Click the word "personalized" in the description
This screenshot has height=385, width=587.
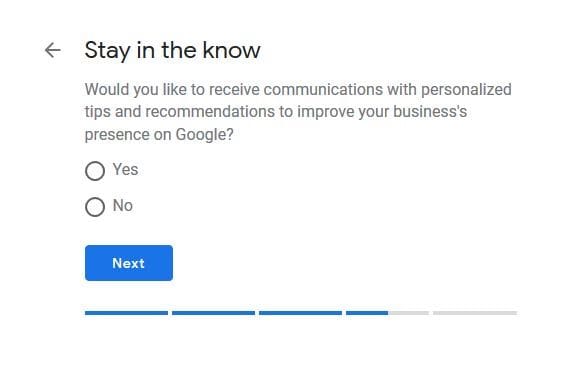click(x=466, y=90)
